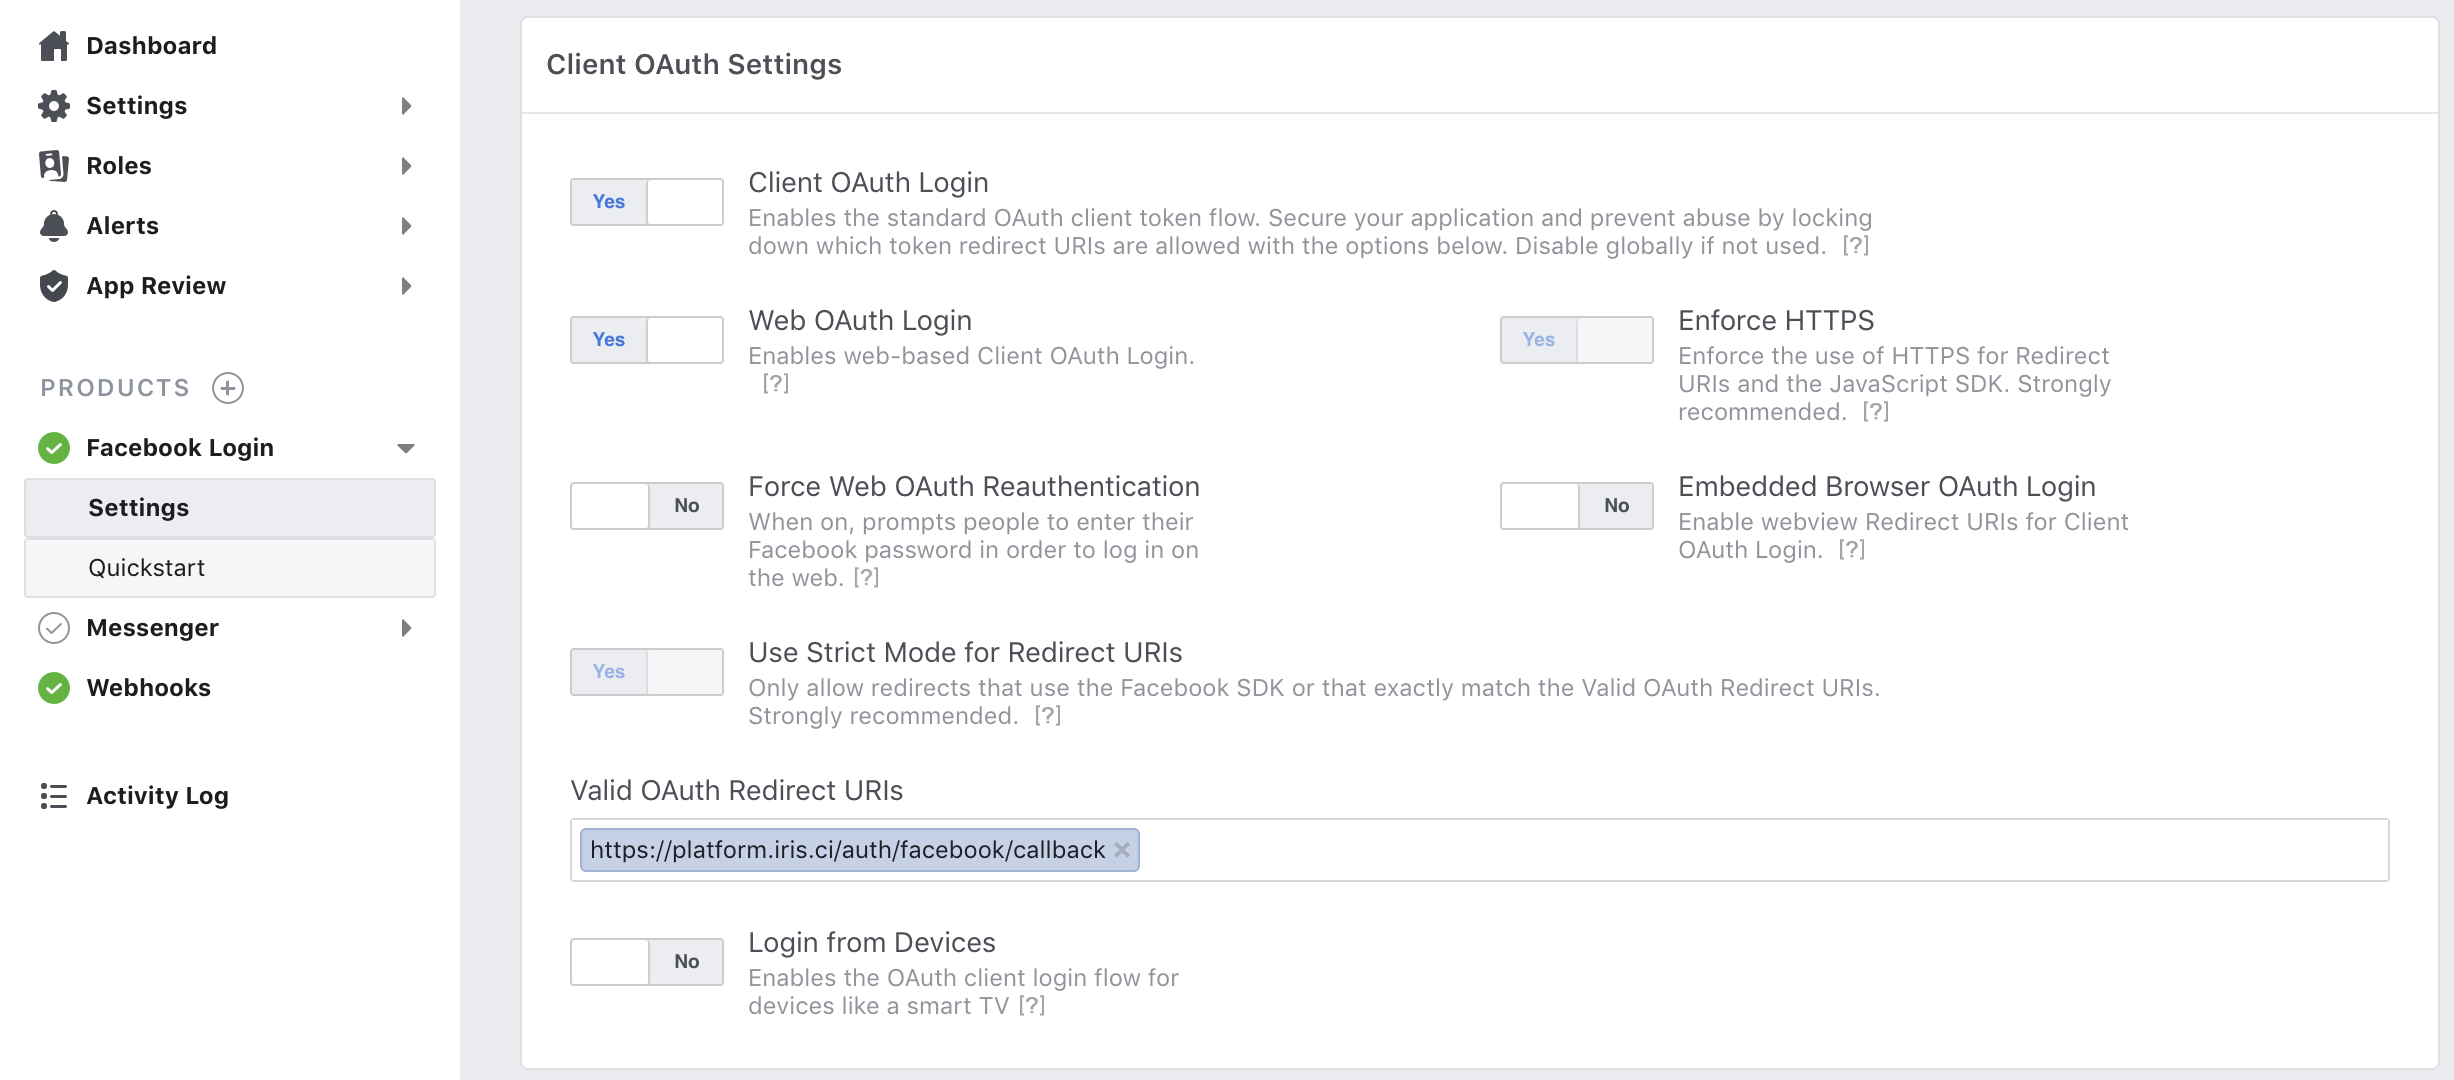Toggle Enforce HTTPS switch
The image size is (2454, 1080).
1577,340
